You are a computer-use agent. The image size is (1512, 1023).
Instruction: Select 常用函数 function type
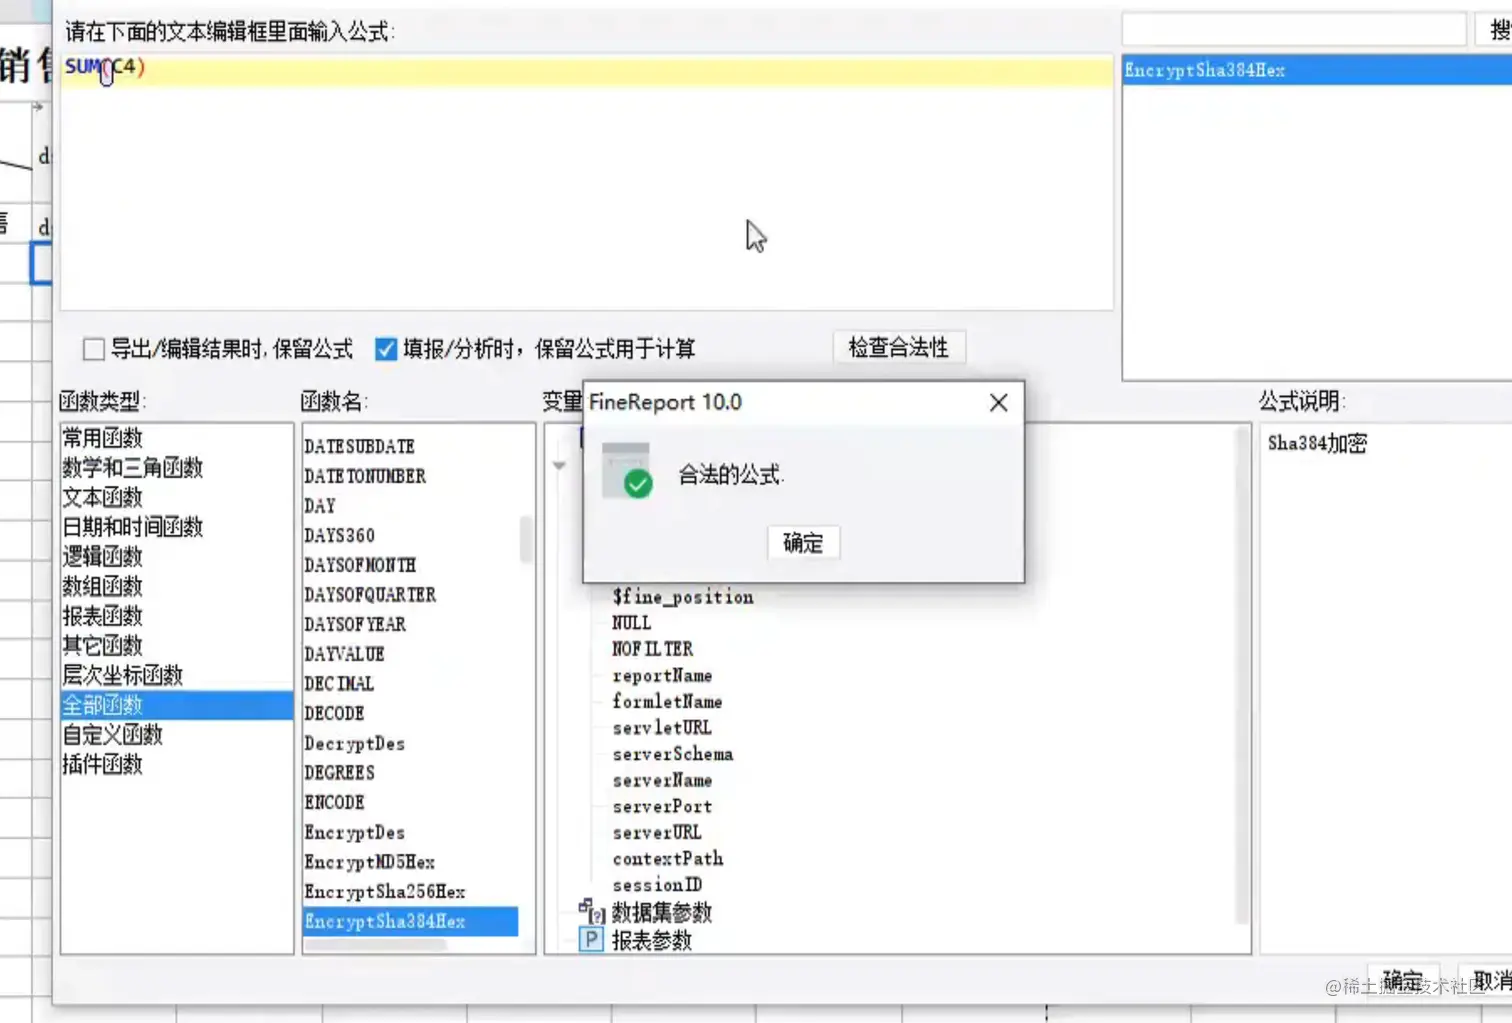click(176, 437)
